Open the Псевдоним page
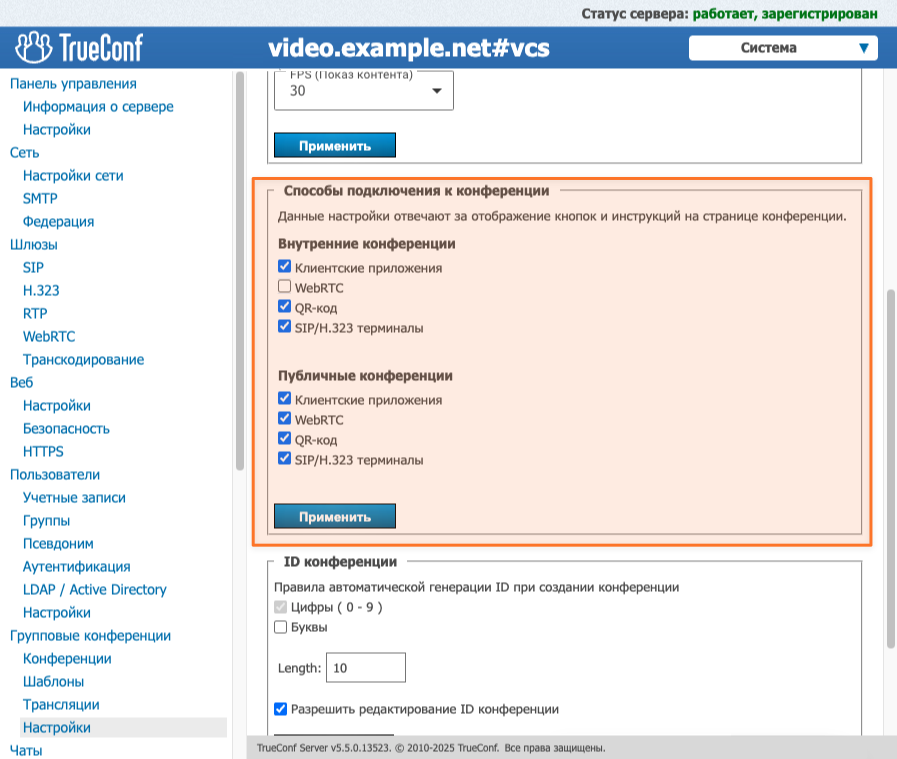The width and height of the screenshot is (897, 759). tap(58, 543)
